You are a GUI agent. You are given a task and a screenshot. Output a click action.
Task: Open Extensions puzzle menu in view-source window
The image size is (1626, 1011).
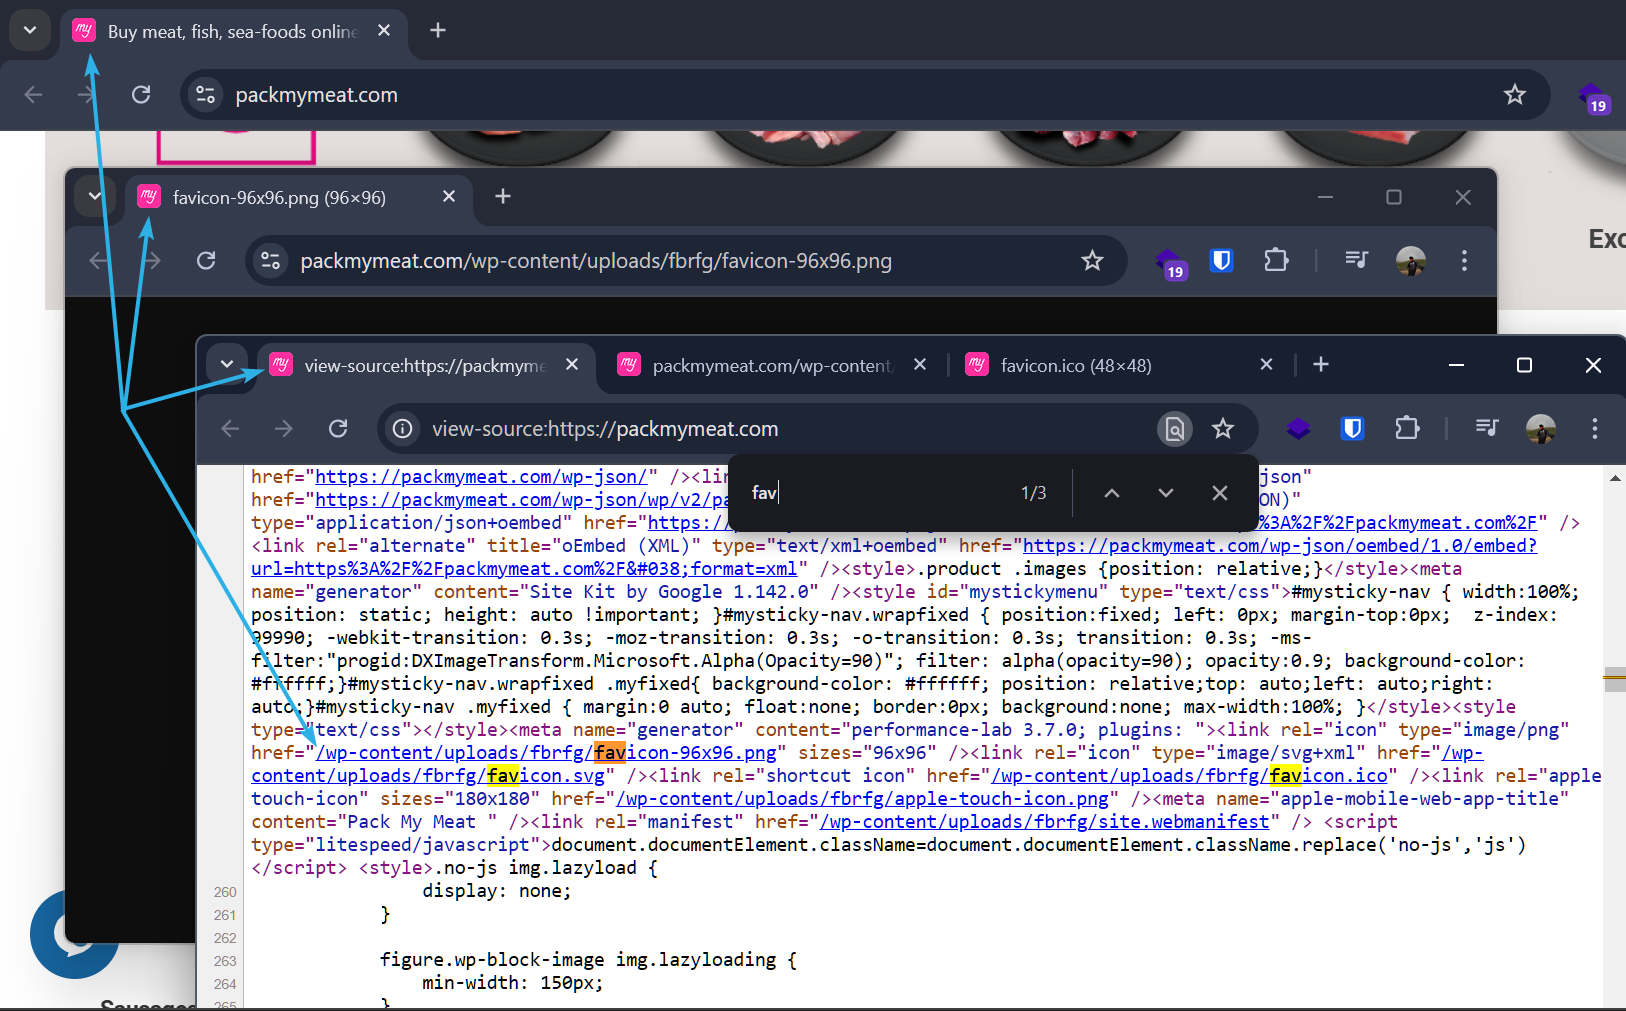[1407, 428]
